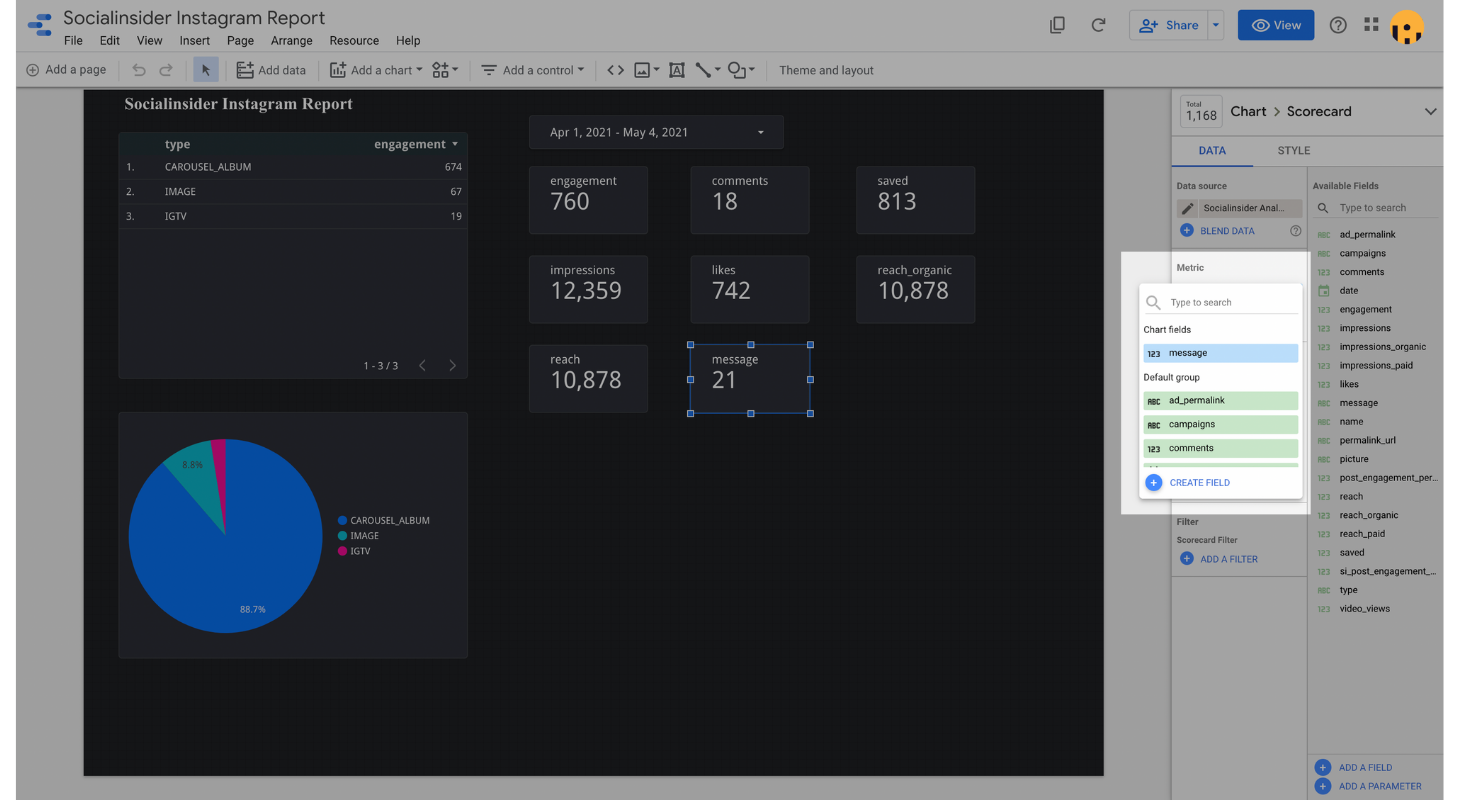Screen dimensions: 1460x800
Task: Click the date field in Available Fields
Action: tap(1349, 291)
